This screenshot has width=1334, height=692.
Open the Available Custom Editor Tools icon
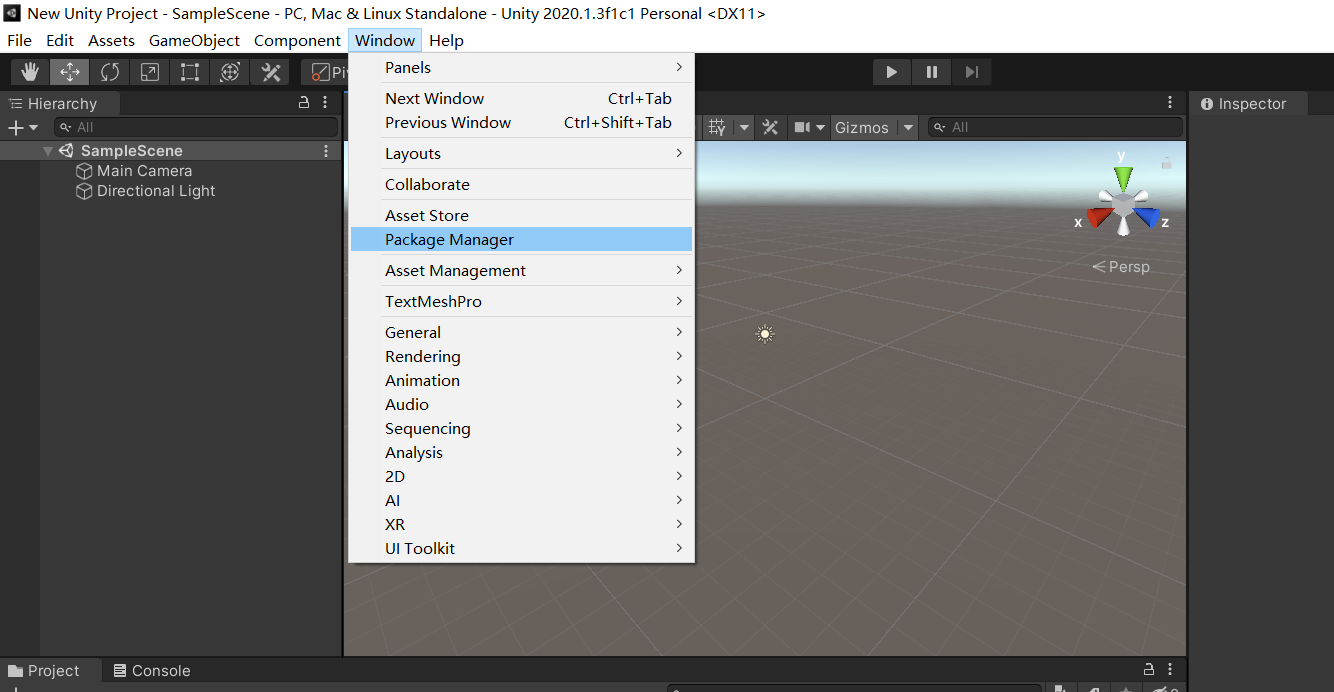[x=268, y=71]
